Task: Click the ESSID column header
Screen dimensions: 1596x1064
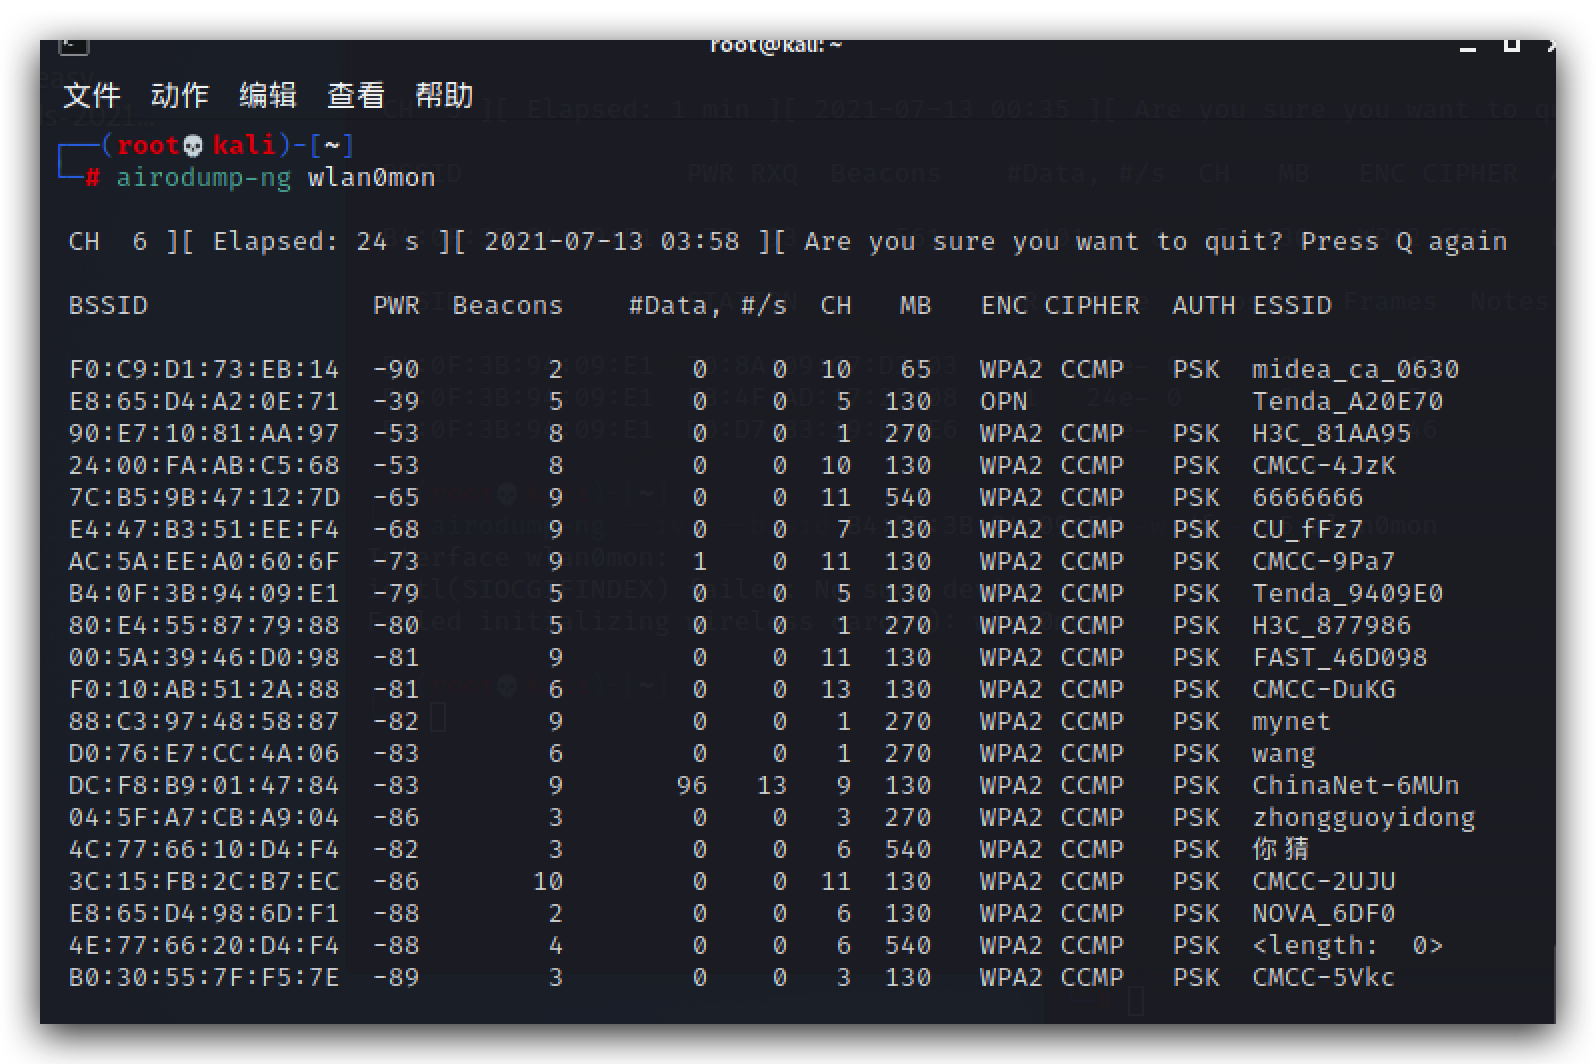Action: click(x=1292, y=306)
